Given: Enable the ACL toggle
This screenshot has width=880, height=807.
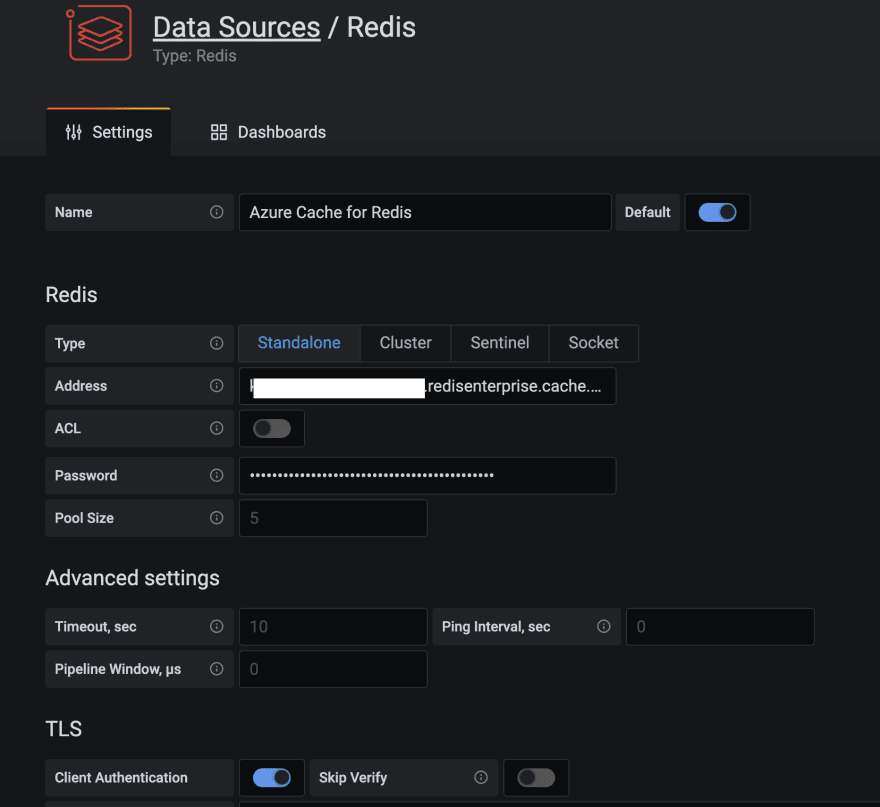Looking at the screenshot, I should [272, 429].
